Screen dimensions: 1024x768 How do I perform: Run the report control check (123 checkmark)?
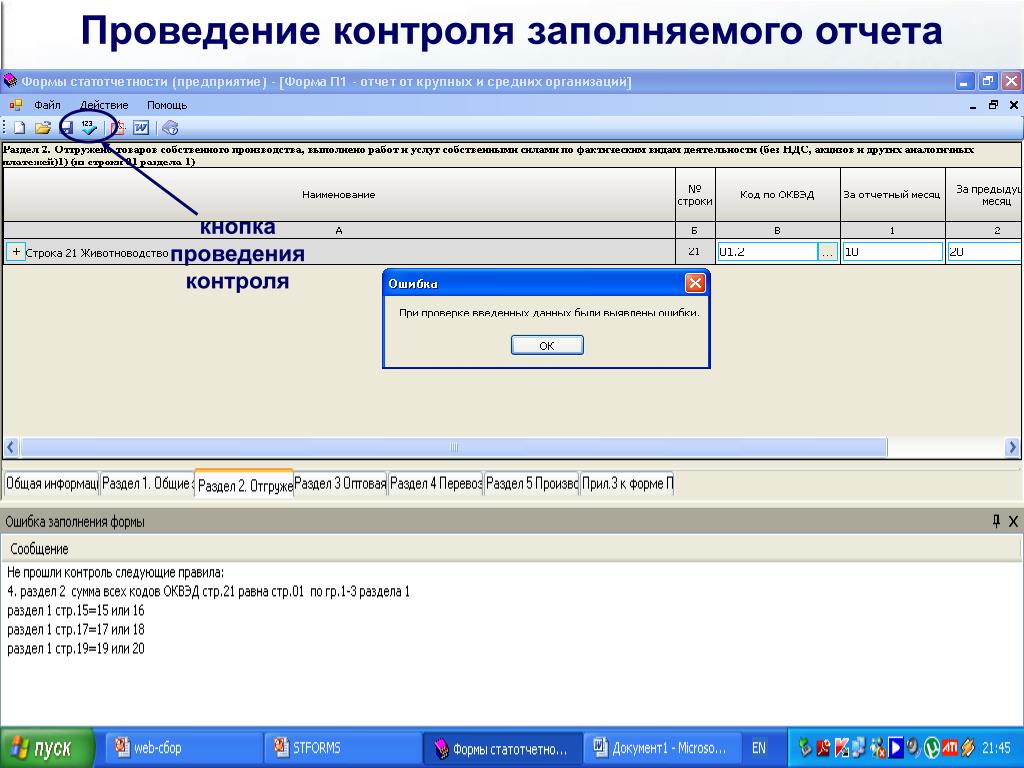coord(89,127)
